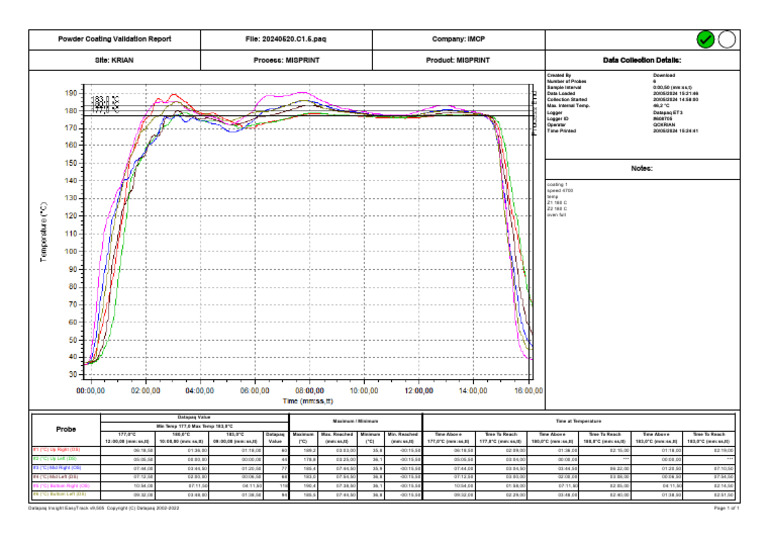Click the Datapaq Value 116 cell
Viewport: 768px width, 543px height.
coord(276,486)
